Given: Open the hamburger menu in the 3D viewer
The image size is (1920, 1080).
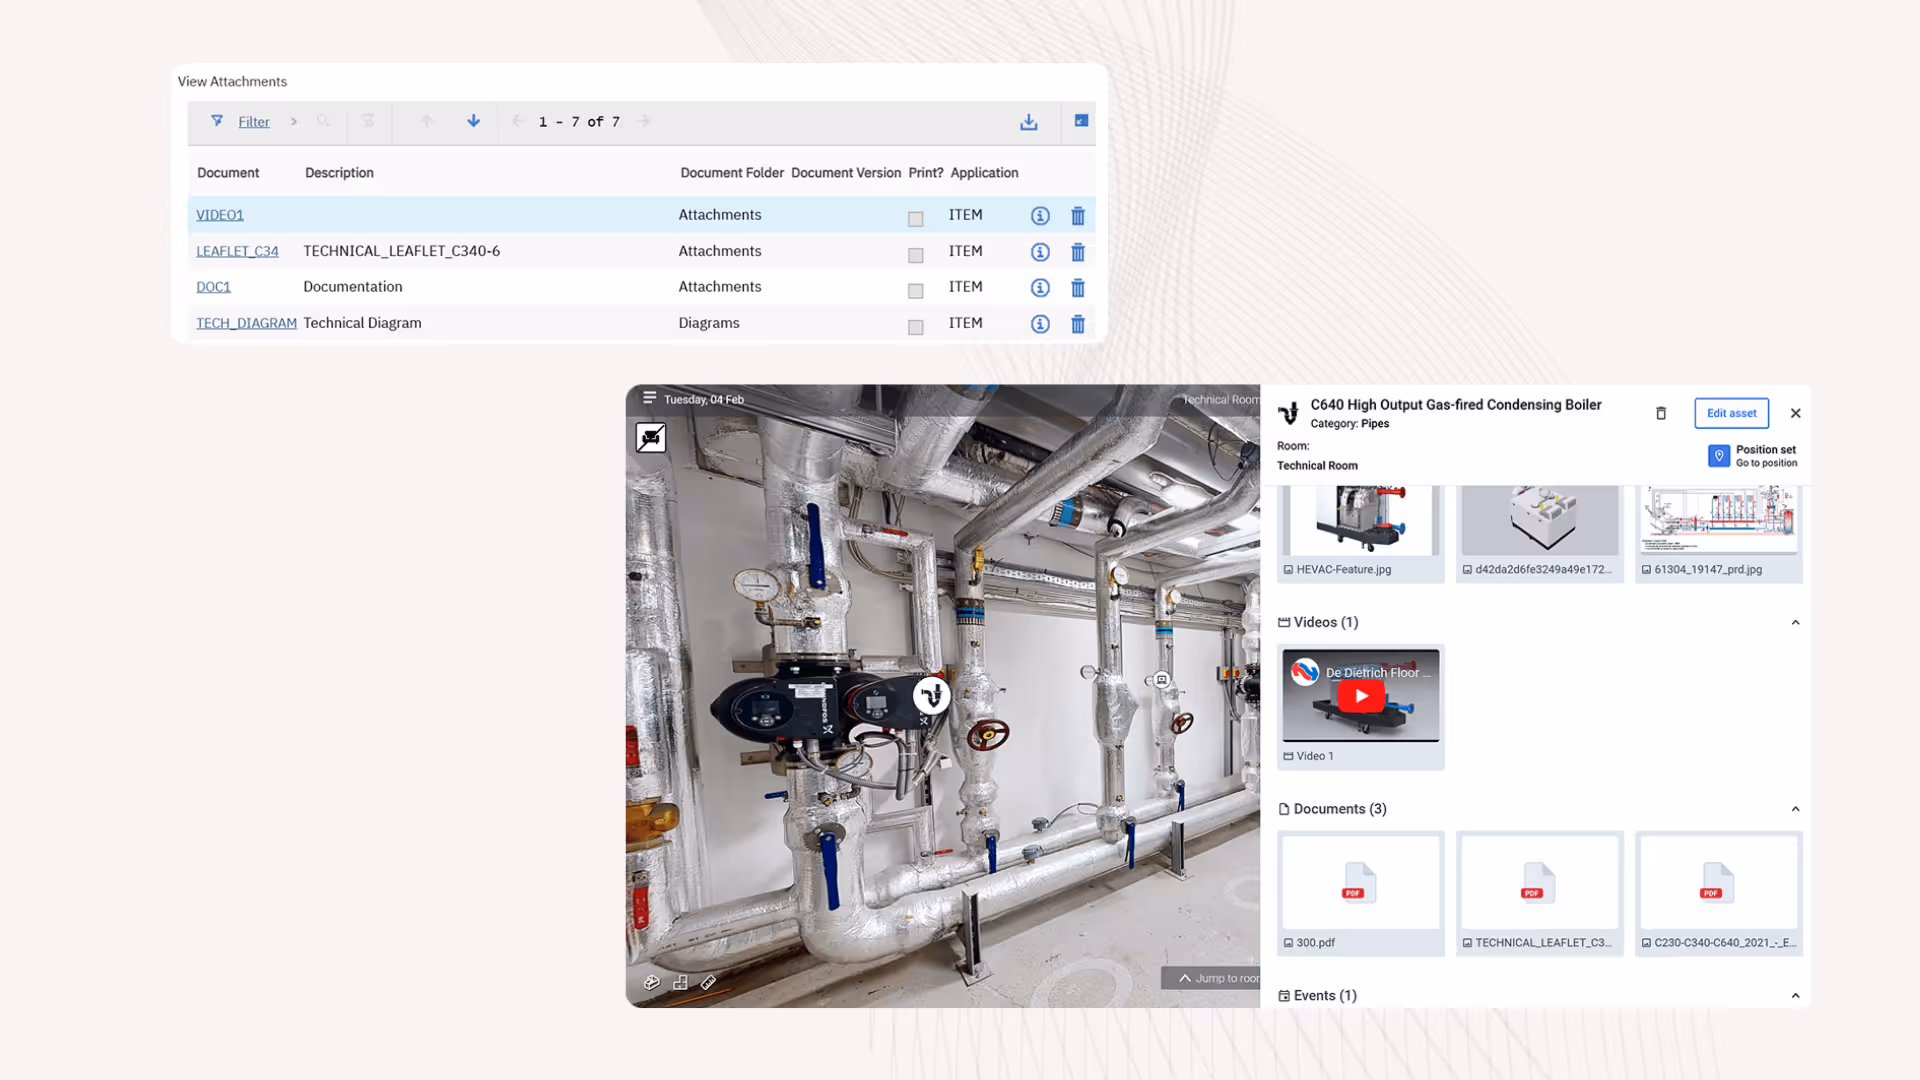Looking at the screenshot, I should point(649,398).
